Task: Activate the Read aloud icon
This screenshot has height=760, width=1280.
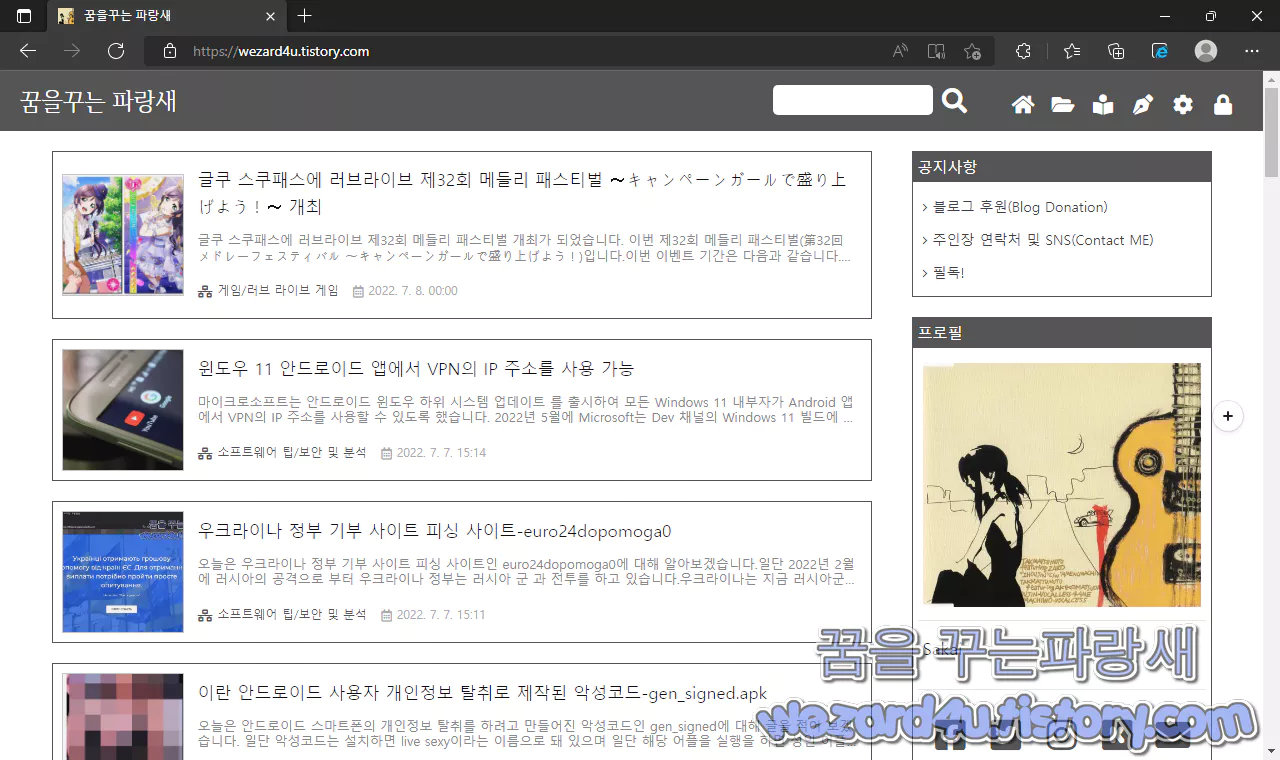Action: click(x=900, y=51)
